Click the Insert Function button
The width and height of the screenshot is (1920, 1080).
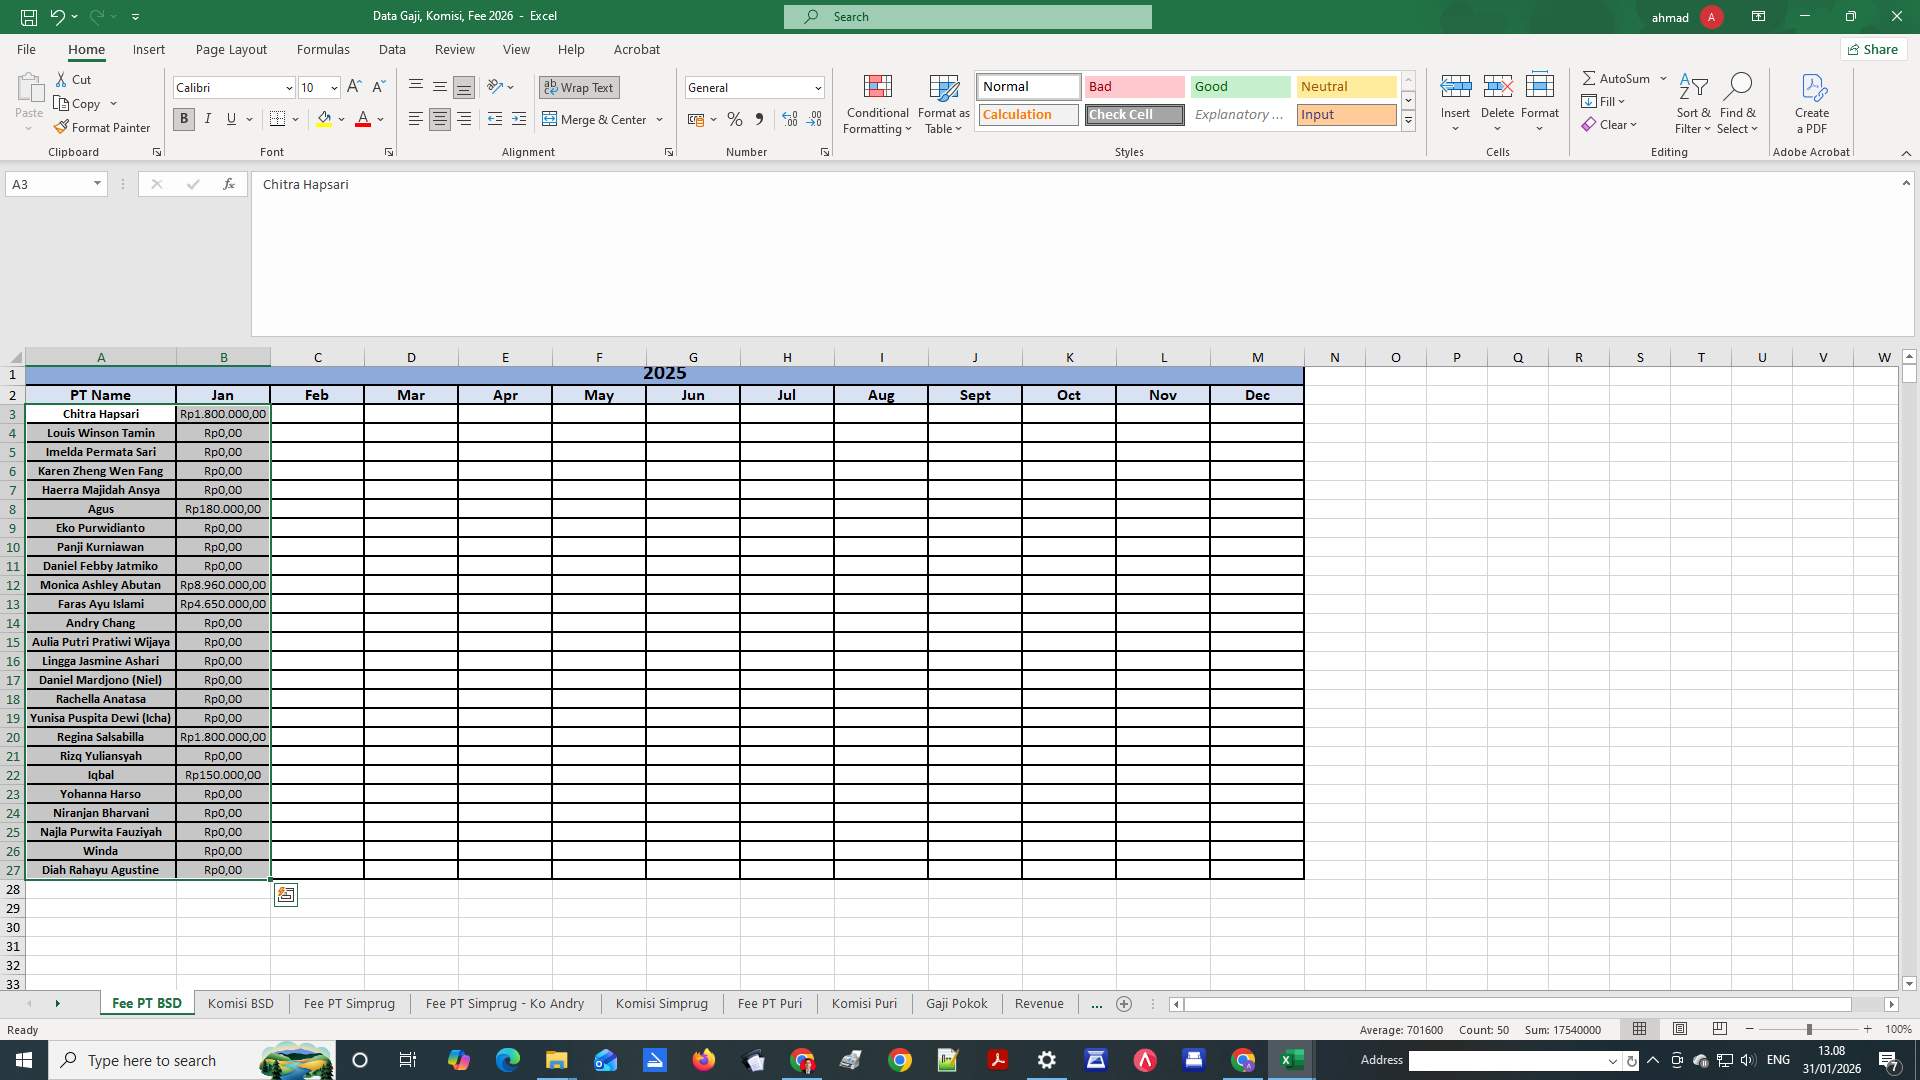pos(228,184)
